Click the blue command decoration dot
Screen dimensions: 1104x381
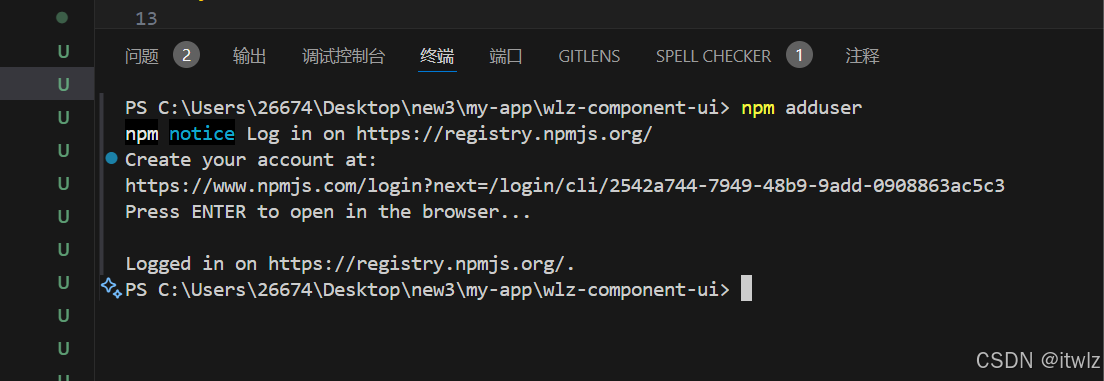point(111,159)
